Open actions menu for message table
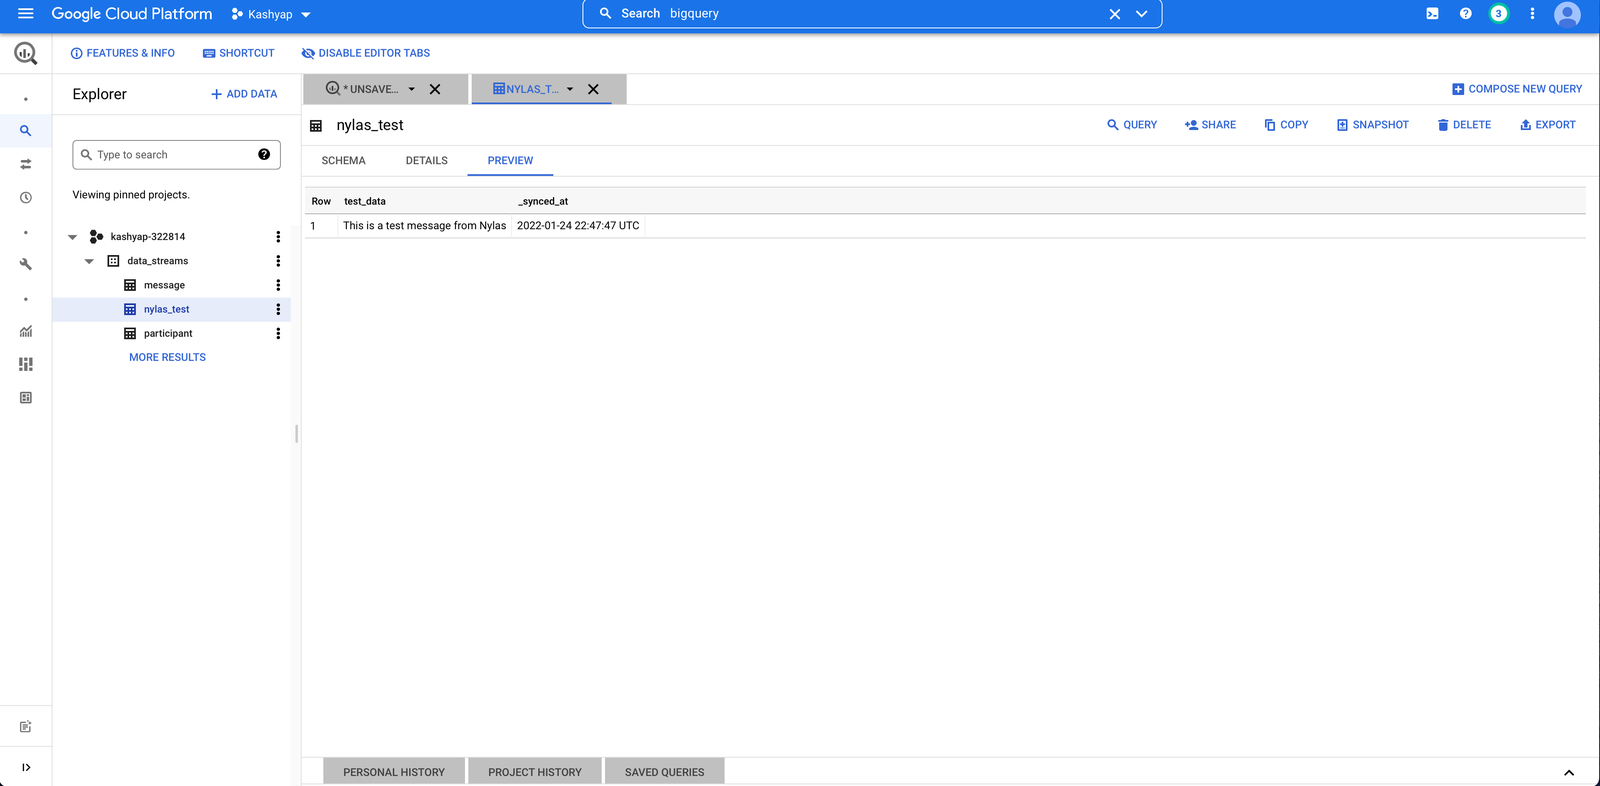1600x786 pixels. coord(278,285)
